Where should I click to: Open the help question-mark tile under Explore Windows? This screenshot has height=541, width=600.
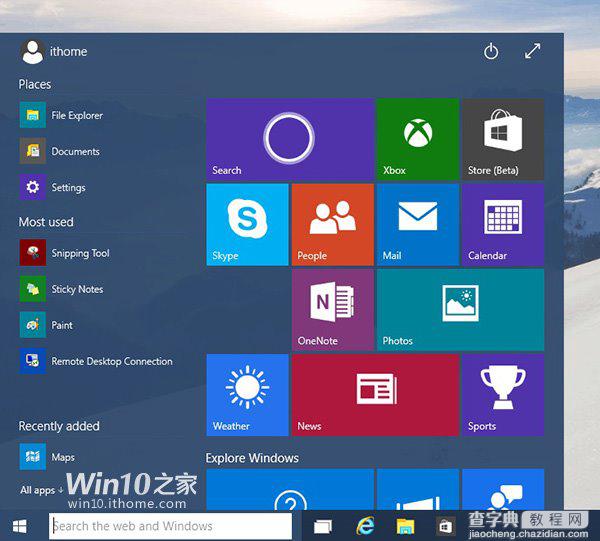(x=290, y=489)
